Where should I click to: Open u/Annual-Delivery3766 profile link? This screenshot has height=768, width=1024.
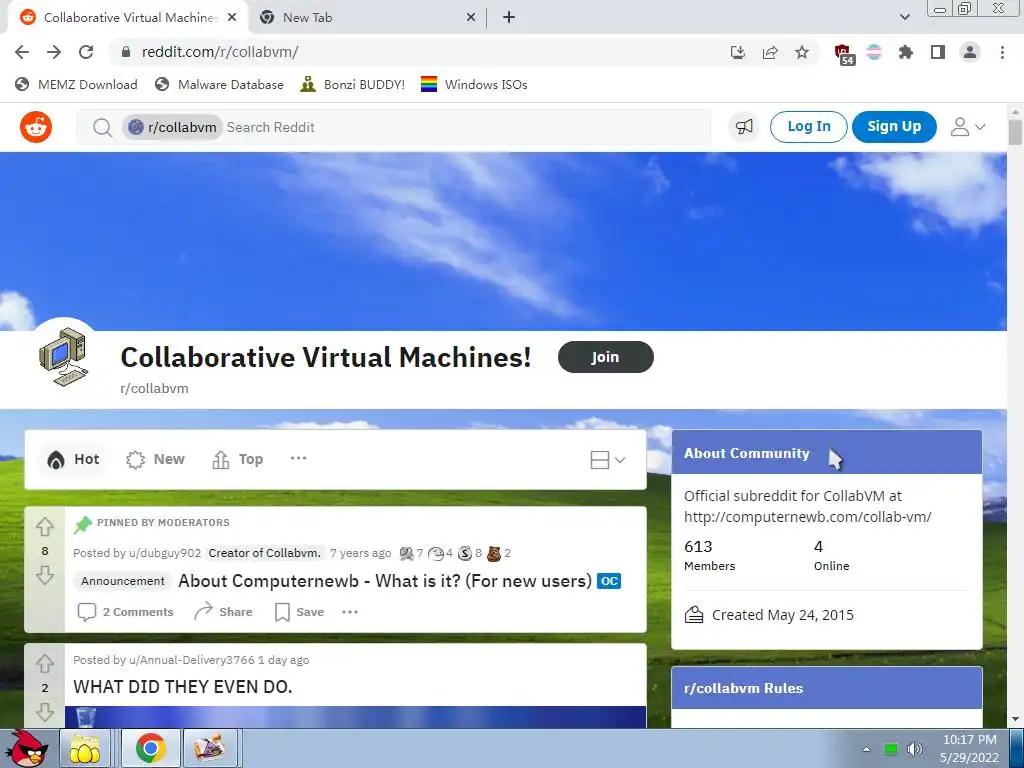coord(191,660)
